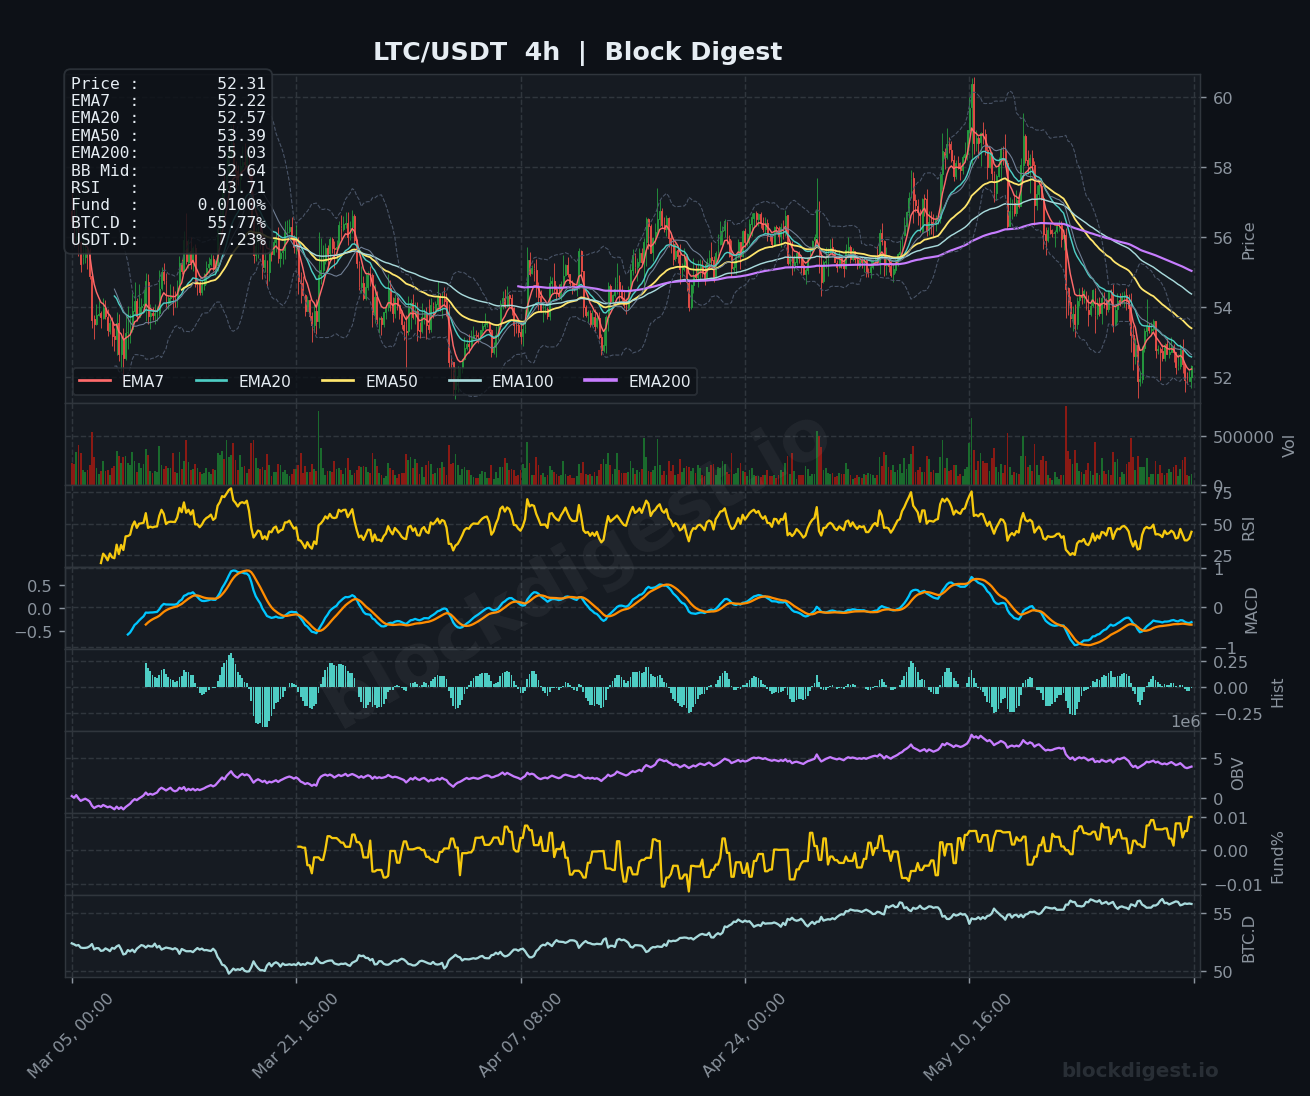Click the 1e6 OBV scale label
Image resolution: width=1310 pixels, height=1096 pixels.
(1186, 721)
